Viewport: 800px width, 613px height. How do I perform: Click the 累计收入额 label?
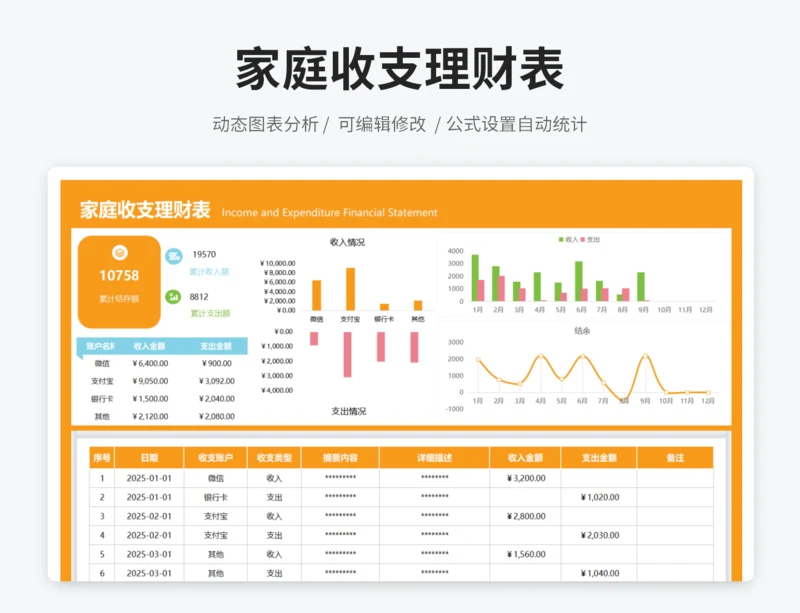(209, 272)
